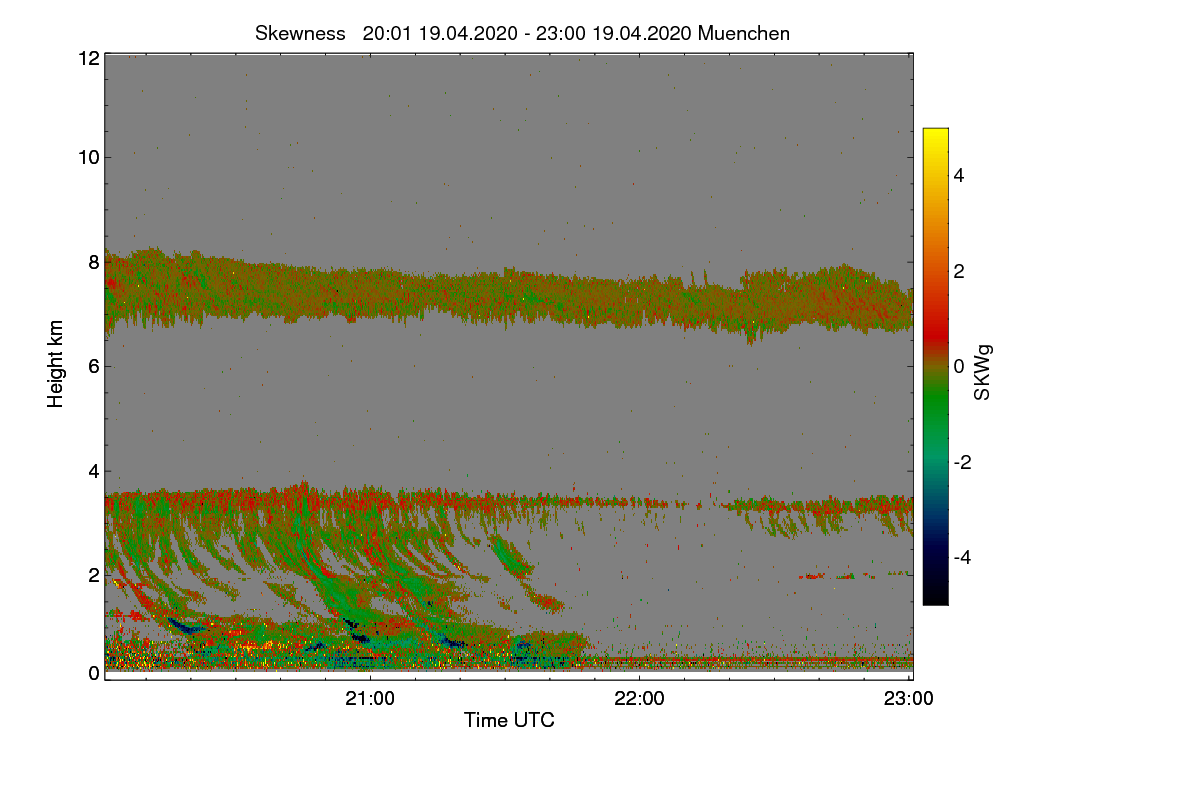This screenshot has width=1200, height=800.
Task: Click the height axis tick label 0
Action: click(x=93, y=673)
